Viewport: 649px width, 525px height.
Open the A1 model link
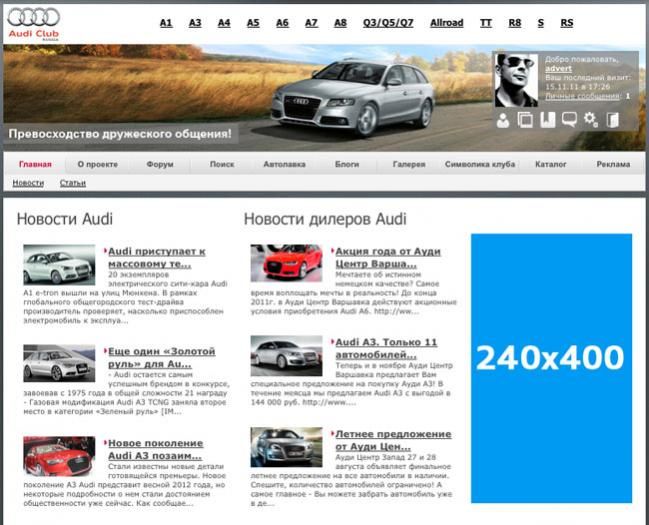tap(166, 23)
